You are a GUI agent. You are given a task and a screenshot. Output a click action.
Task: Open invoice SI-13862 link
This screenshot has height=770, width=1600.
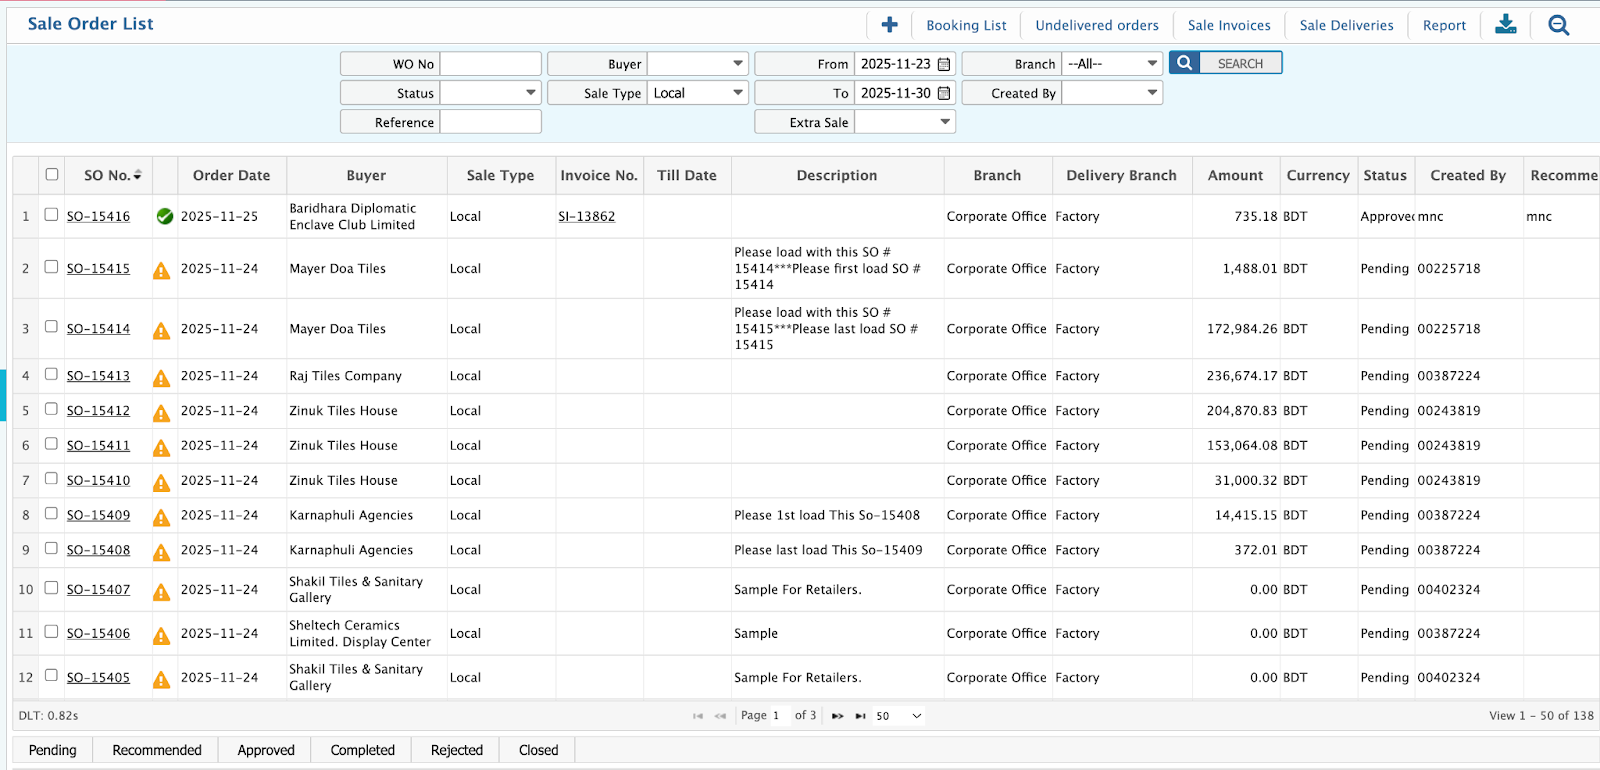click(x=587, y=216)
